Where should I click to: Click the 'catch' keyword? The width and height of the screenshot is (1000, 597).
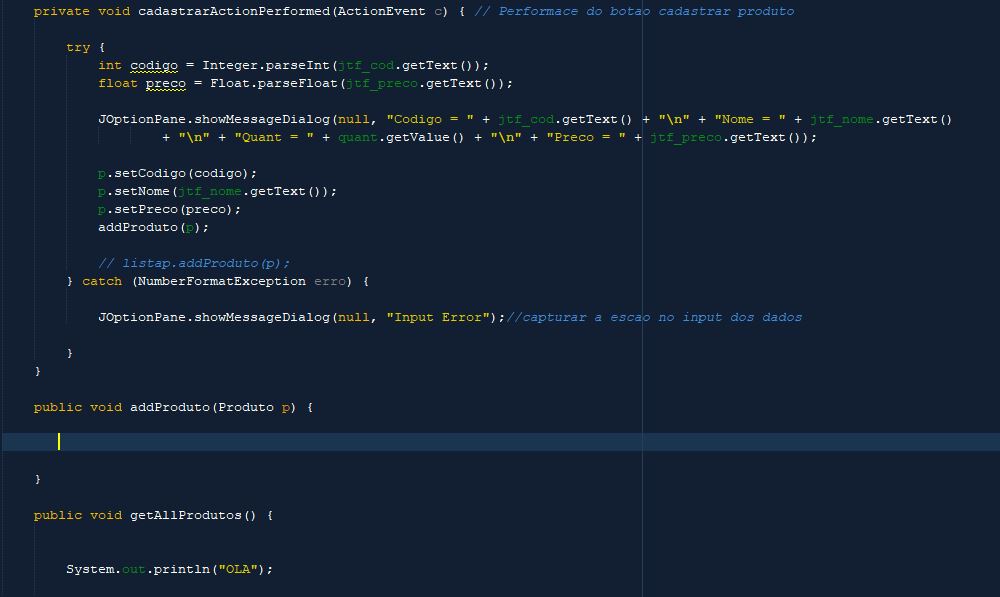coord(102,281)
